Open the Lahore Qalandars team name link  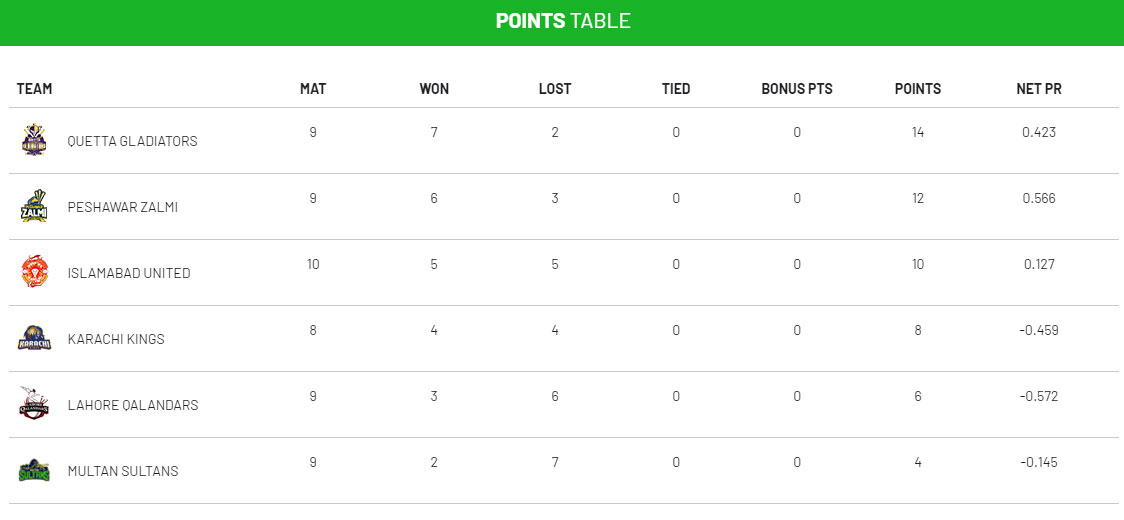pos(132,405)
